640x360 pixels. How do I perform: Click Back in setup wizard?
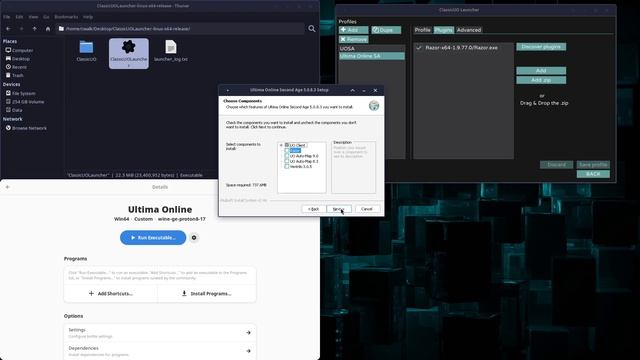pos(313,209)
